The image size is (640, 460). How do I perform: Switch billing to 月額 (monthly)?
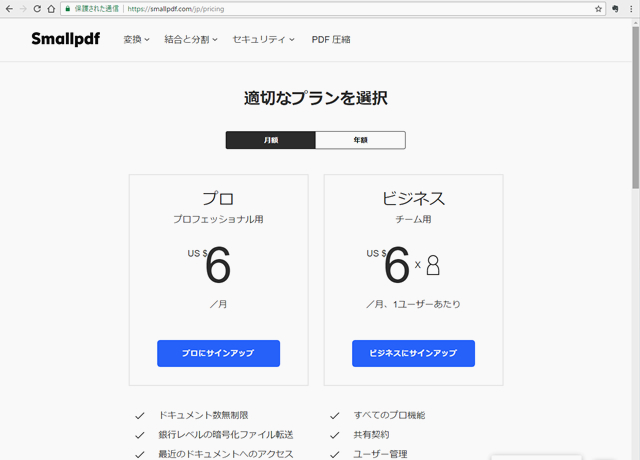(x=271, y=140)
